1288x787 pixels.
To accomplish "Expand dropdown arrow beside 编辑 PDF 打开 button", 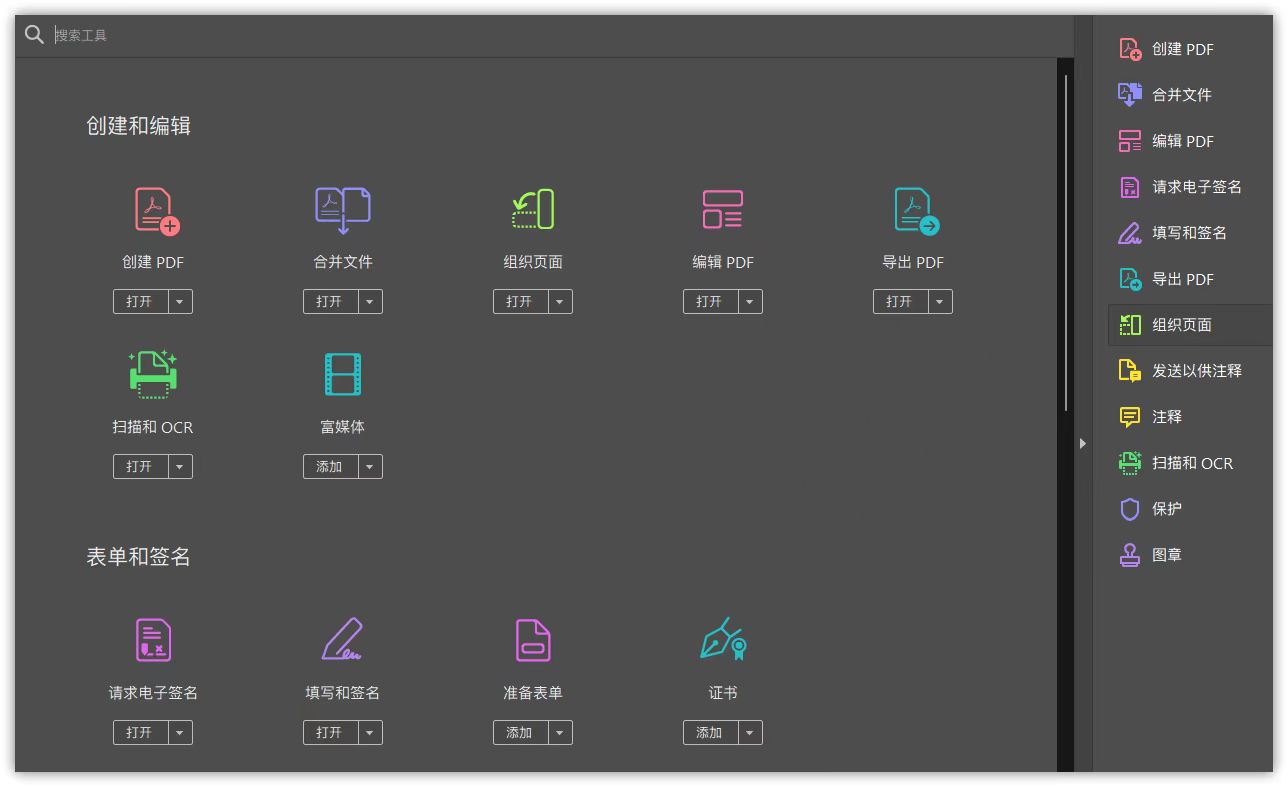I will [x=750, y=301].
